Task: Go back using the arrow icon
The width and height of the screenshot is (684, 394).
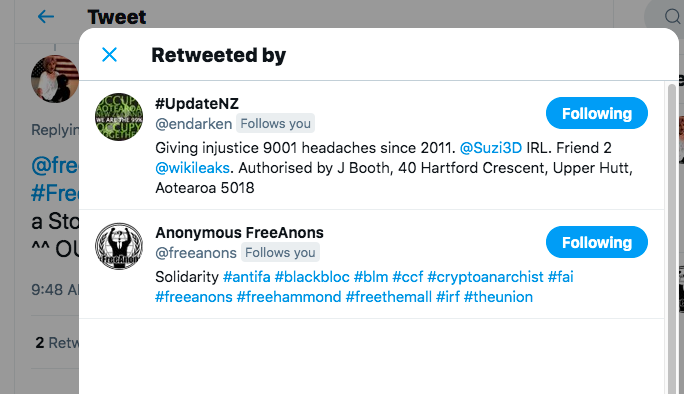Action: 46,17
